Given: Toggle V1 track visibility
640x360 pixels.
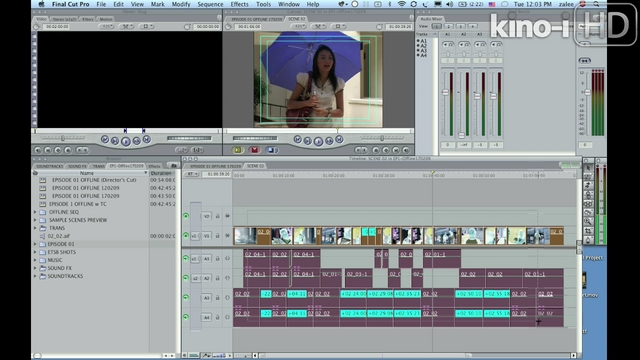Looking at the screenshot, I should click(x=186, y=236).
